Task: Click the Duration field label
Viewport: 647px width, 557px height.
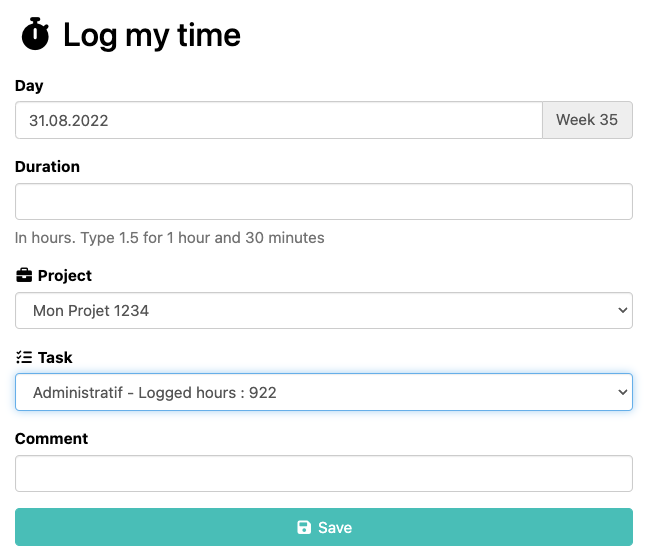Action: coord(47,167)
